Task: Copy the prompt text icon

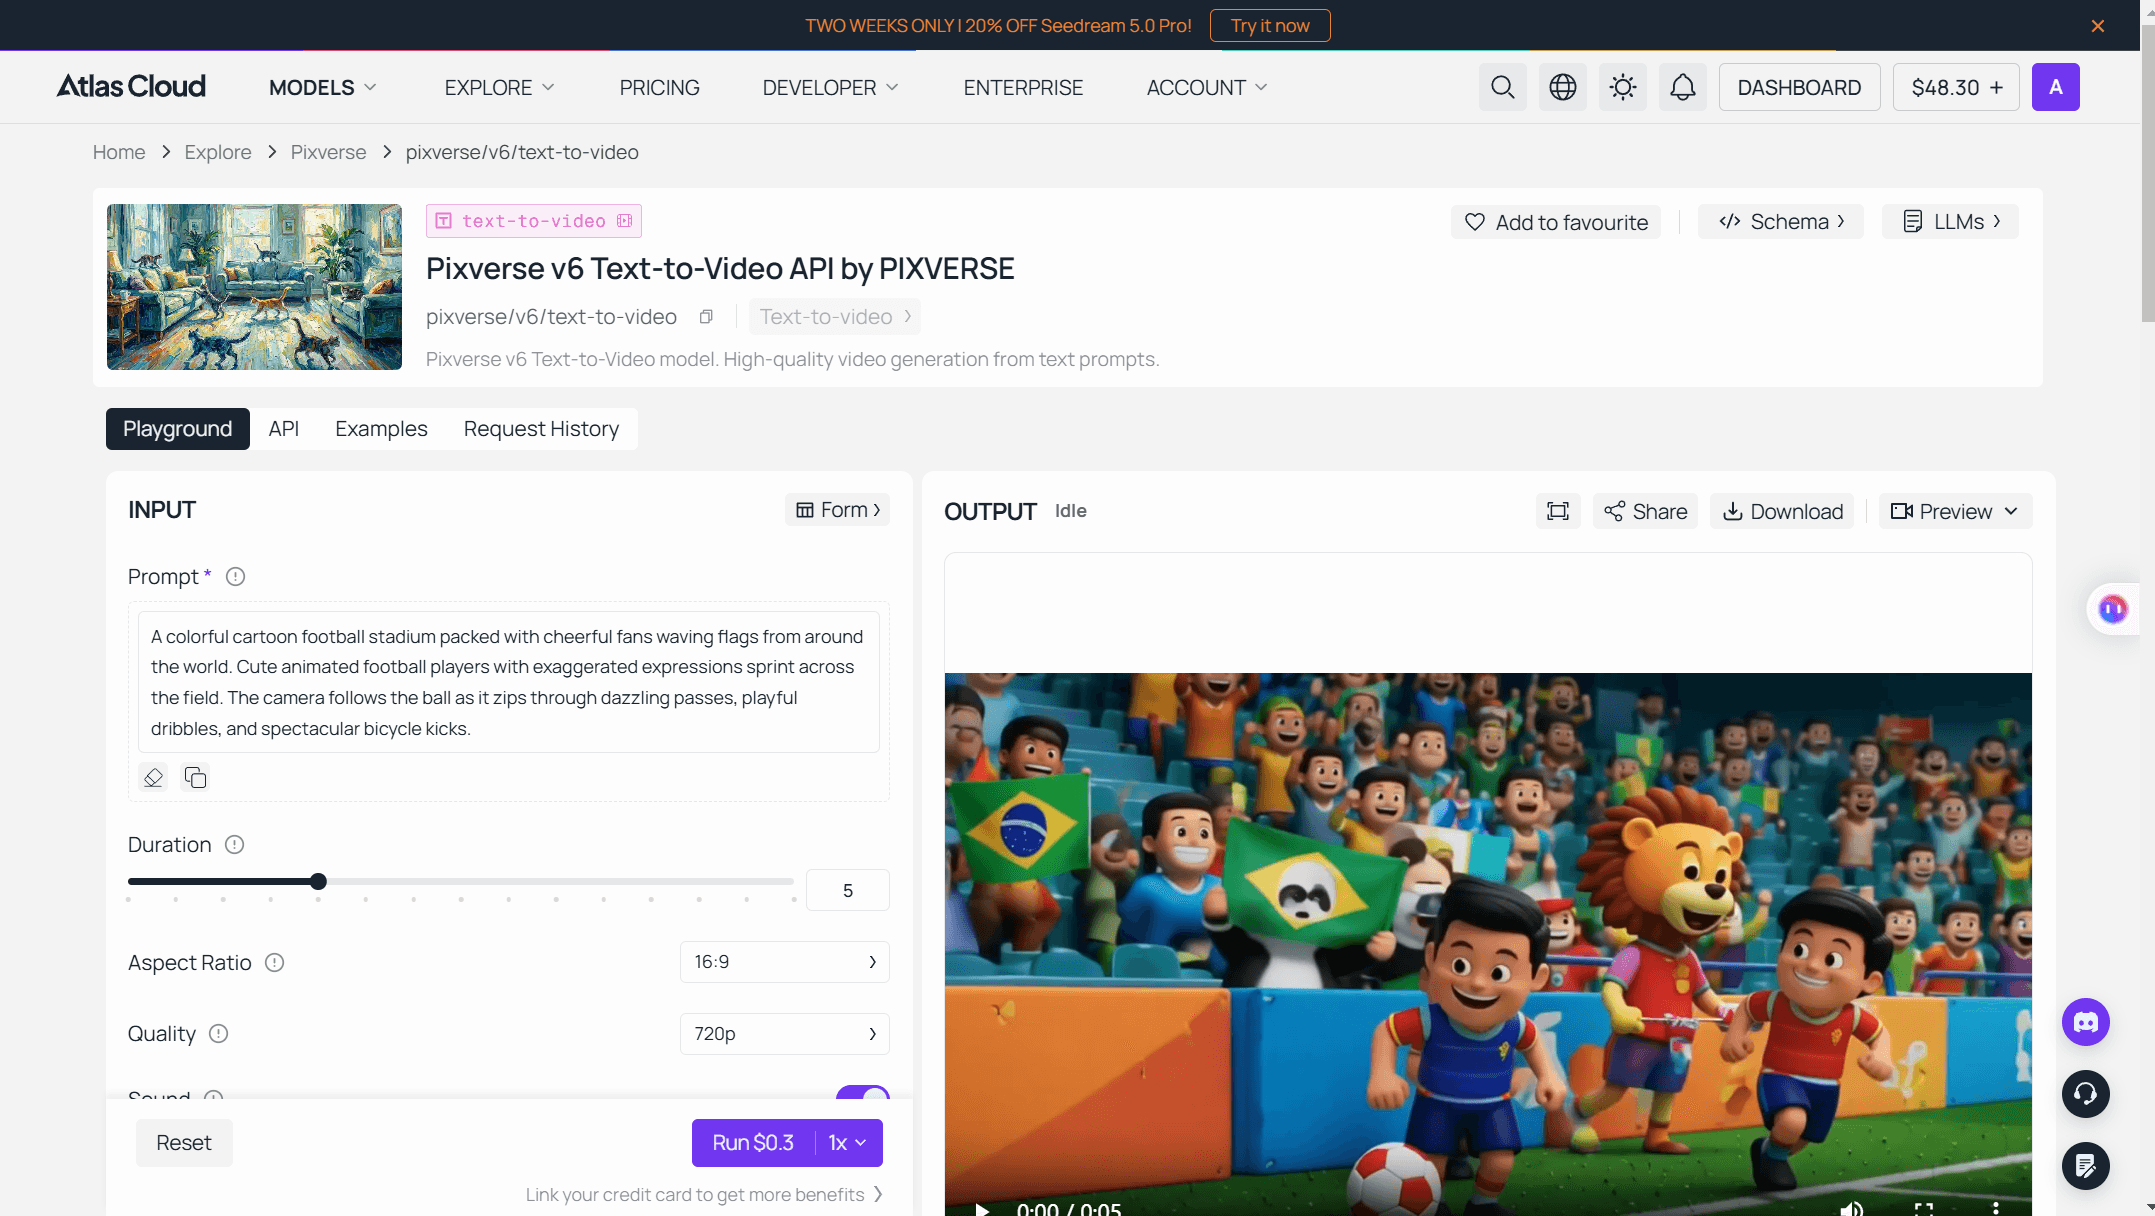Action: pyautogui.click(x=195, y=777)
